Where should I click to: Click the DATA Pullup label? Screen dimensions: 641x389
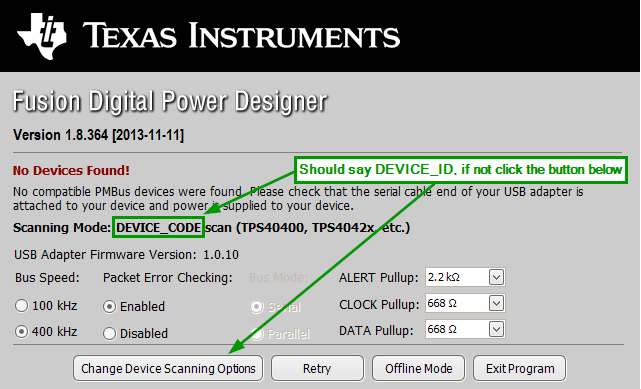click(376, 331)
